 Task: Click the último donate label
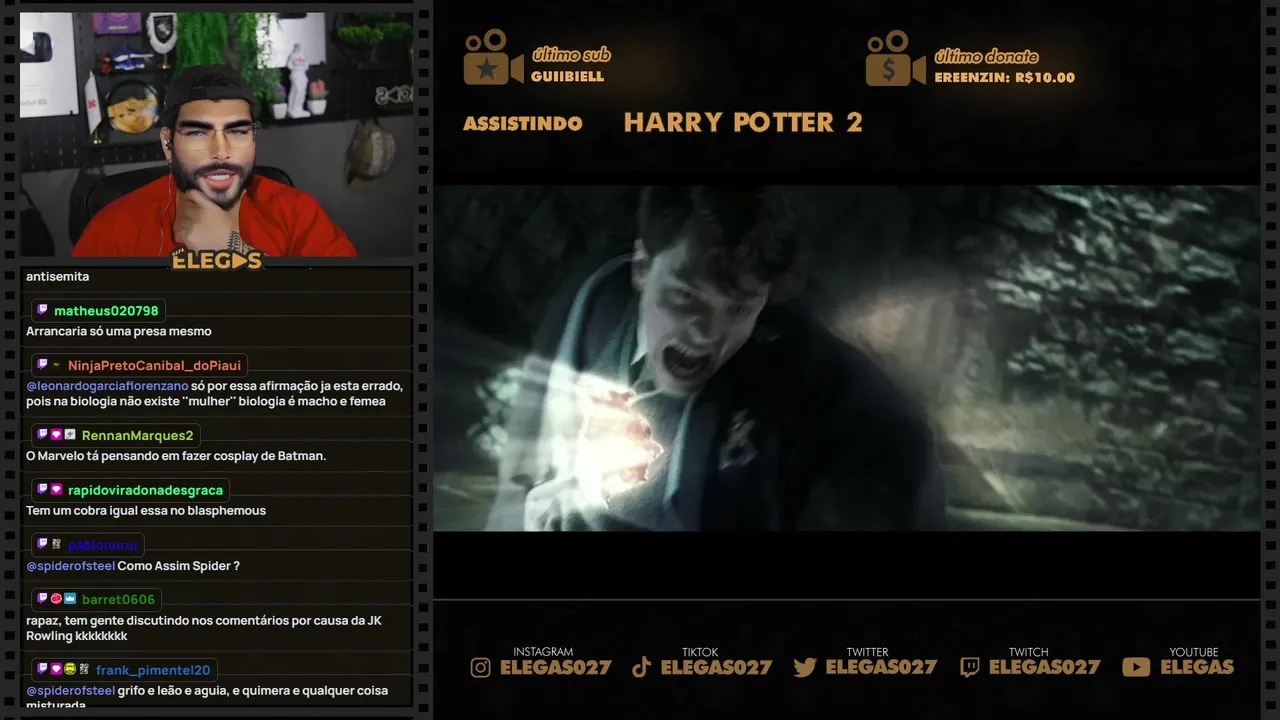986,56
